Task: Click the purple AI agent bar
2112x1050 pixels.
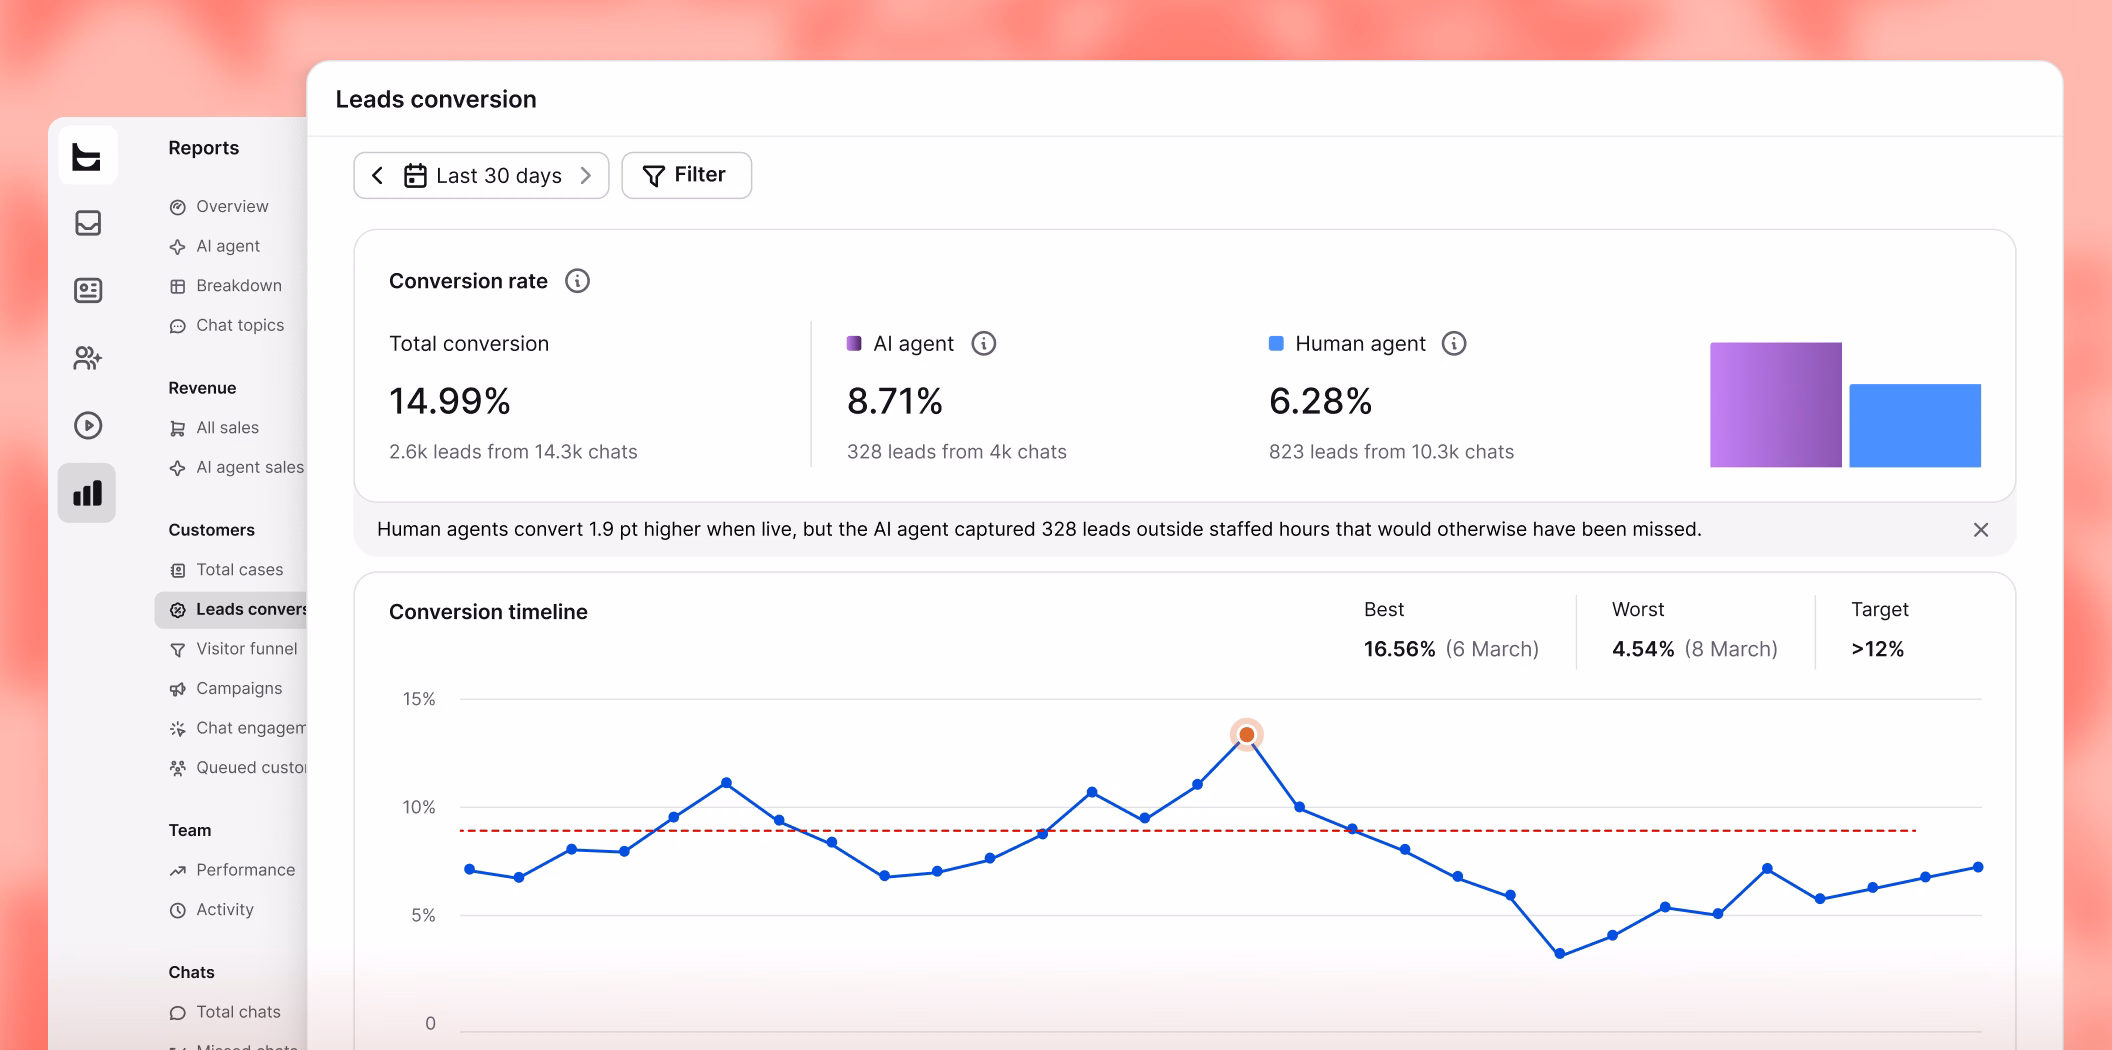Action: (x=1776, y=405)
